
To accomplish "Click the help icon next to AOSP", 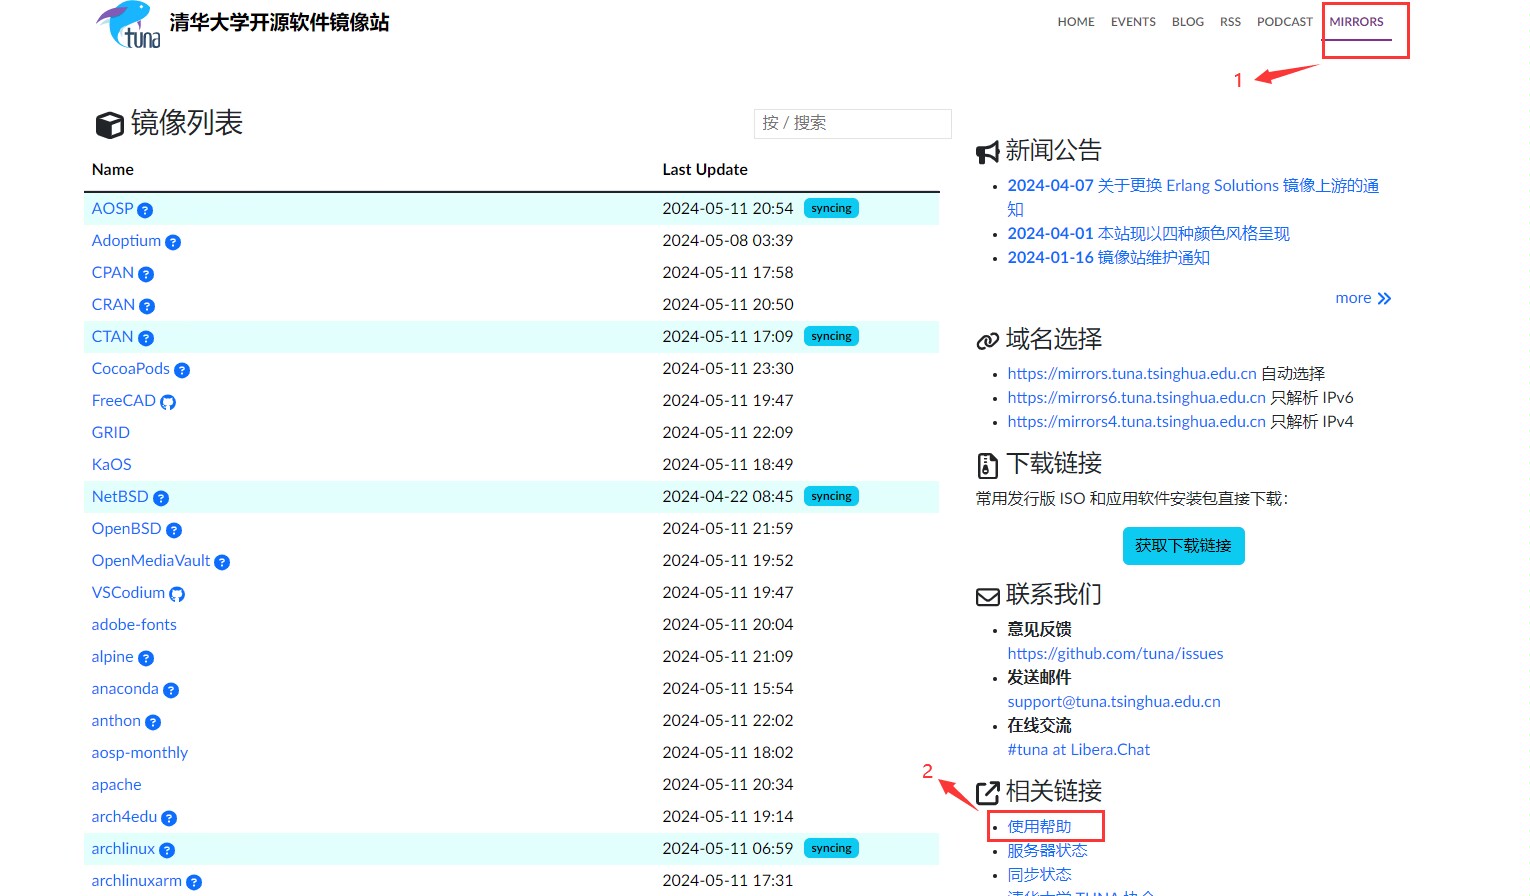I will coord(145,210).
